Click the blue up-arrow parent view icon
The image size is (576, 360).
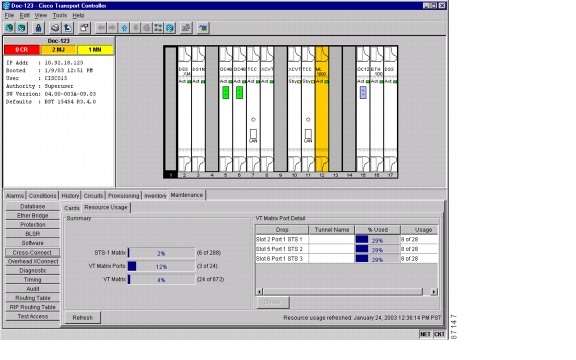point(124,28)
